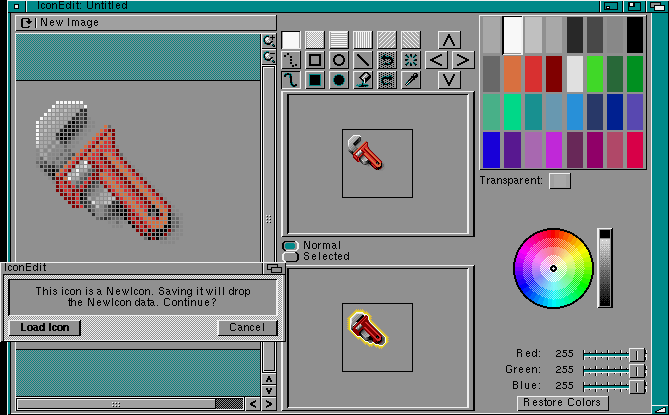The width and height of the screenshot is (669, 415).
Task: Select the dotted freehand pencil tool
Action: pos(291,60)
